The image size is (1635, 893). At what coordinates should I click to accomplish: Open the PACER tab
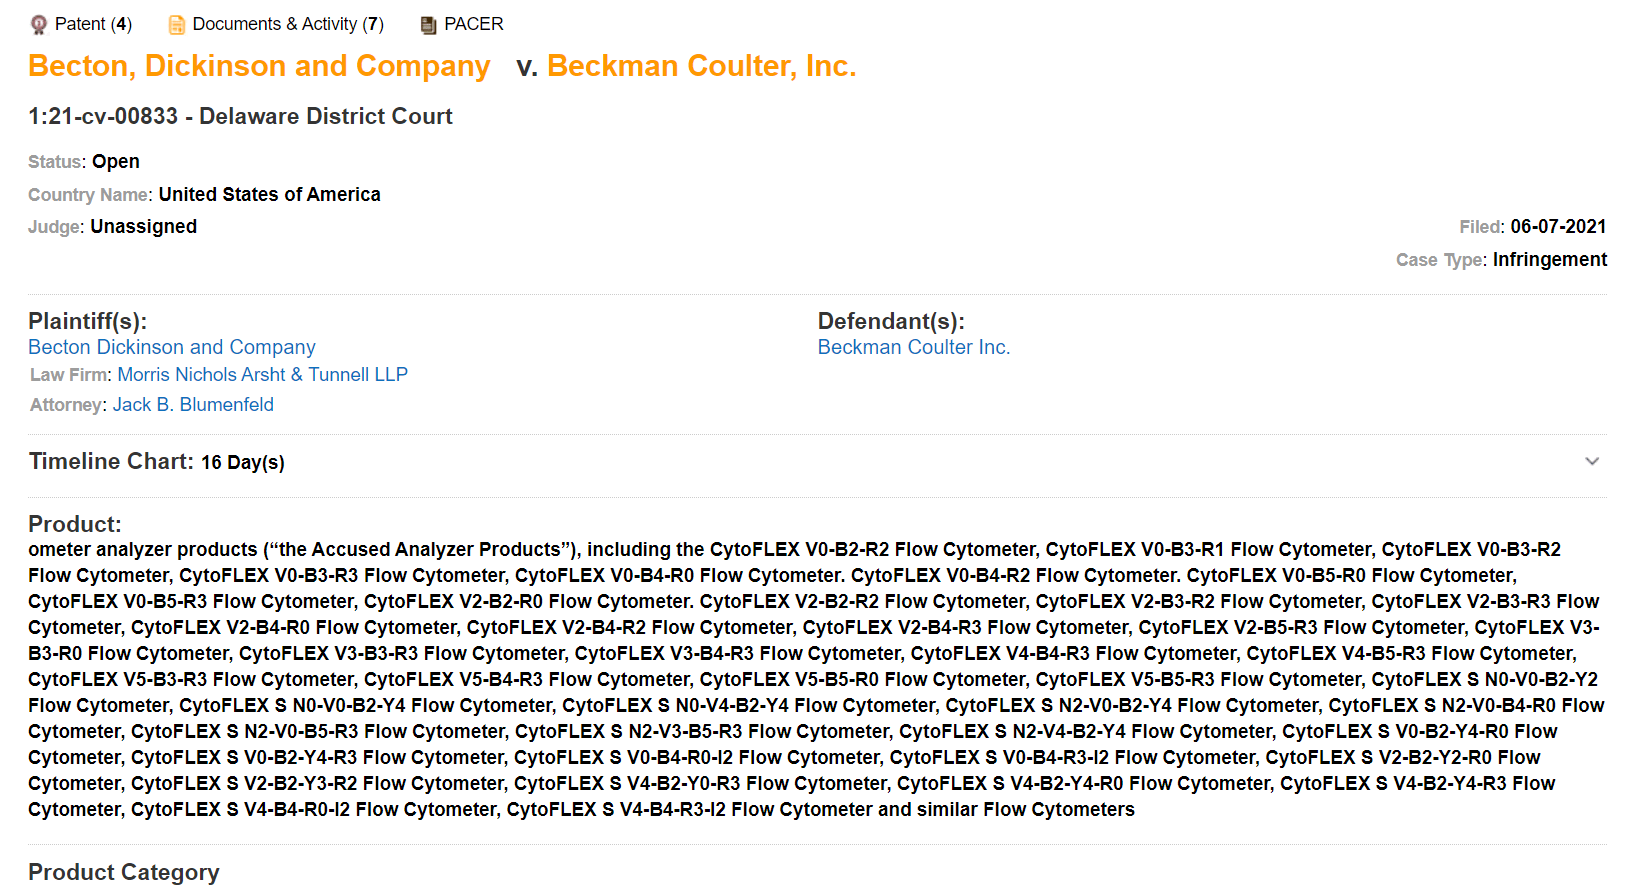click(x=473, y=24)
